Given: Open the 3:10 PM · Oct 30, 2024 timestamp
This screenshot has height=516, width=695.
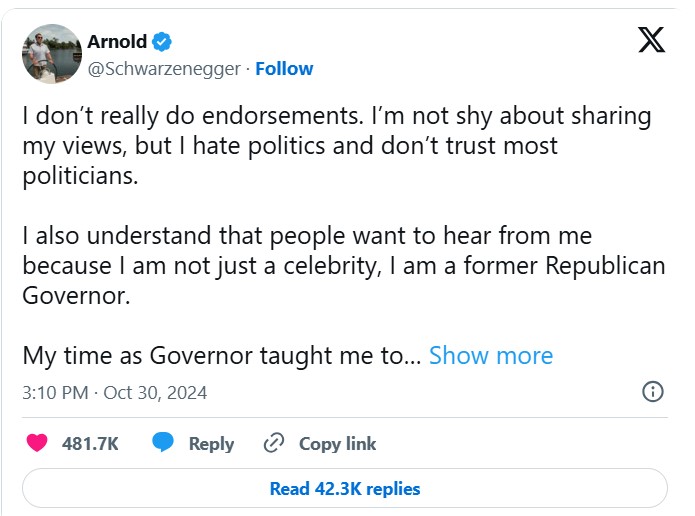Looking at the screenshot, I should tap(115, 392).
